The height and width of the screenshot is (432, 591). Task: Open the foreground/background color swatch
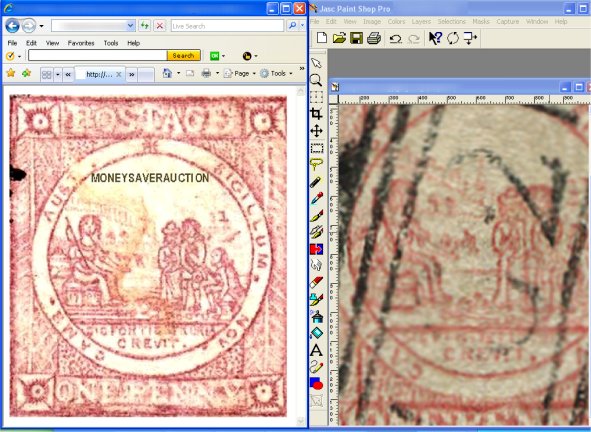[x=316, y=384]
